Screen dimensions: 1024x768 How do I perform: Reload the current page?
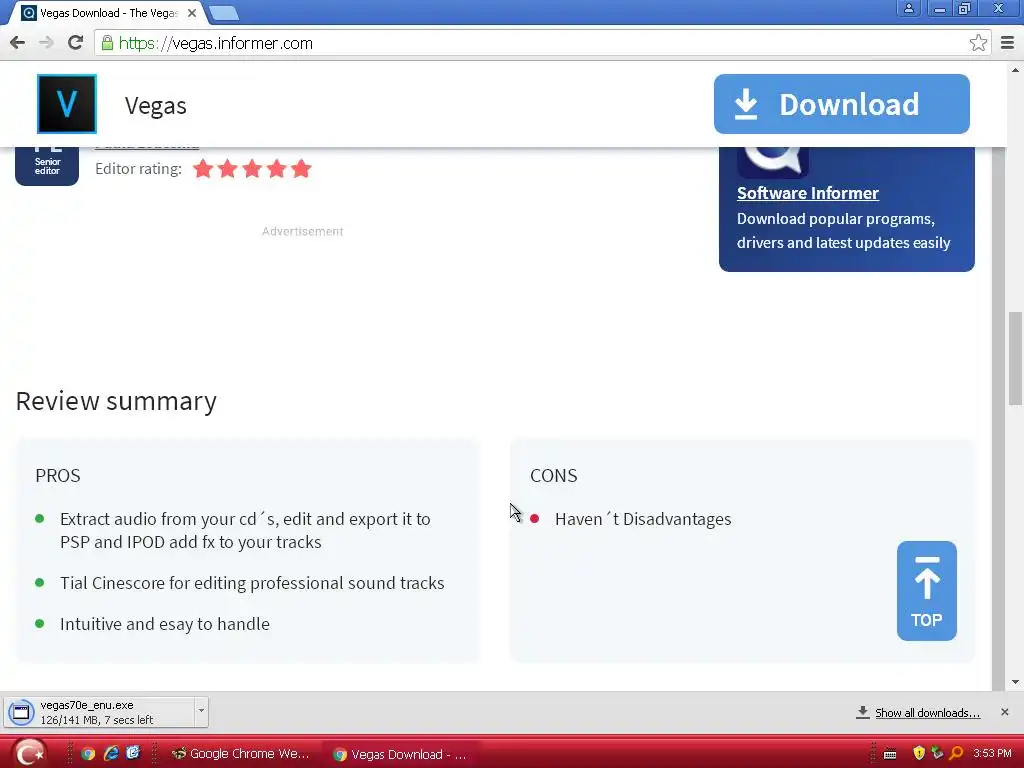point(76,43)
